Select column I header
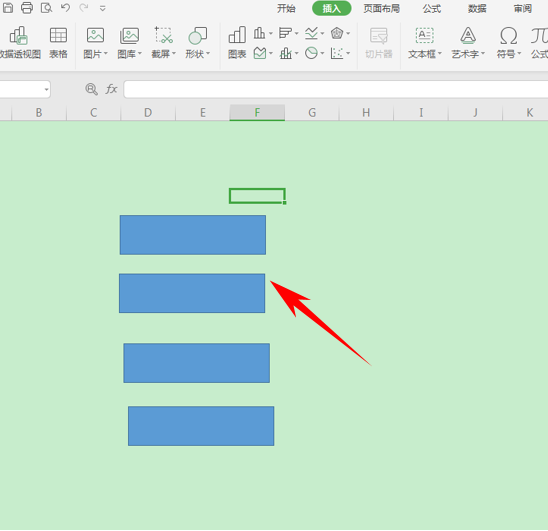Viewport: 548px width, 531px height. coord(421,113)
